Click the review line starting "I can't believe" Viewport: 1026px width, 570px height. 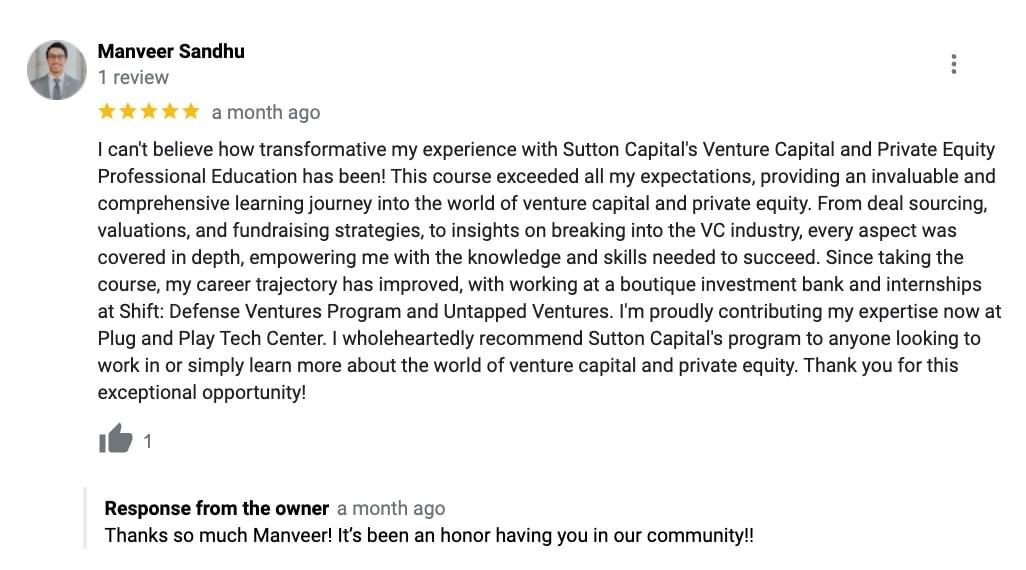click(546, 149)
